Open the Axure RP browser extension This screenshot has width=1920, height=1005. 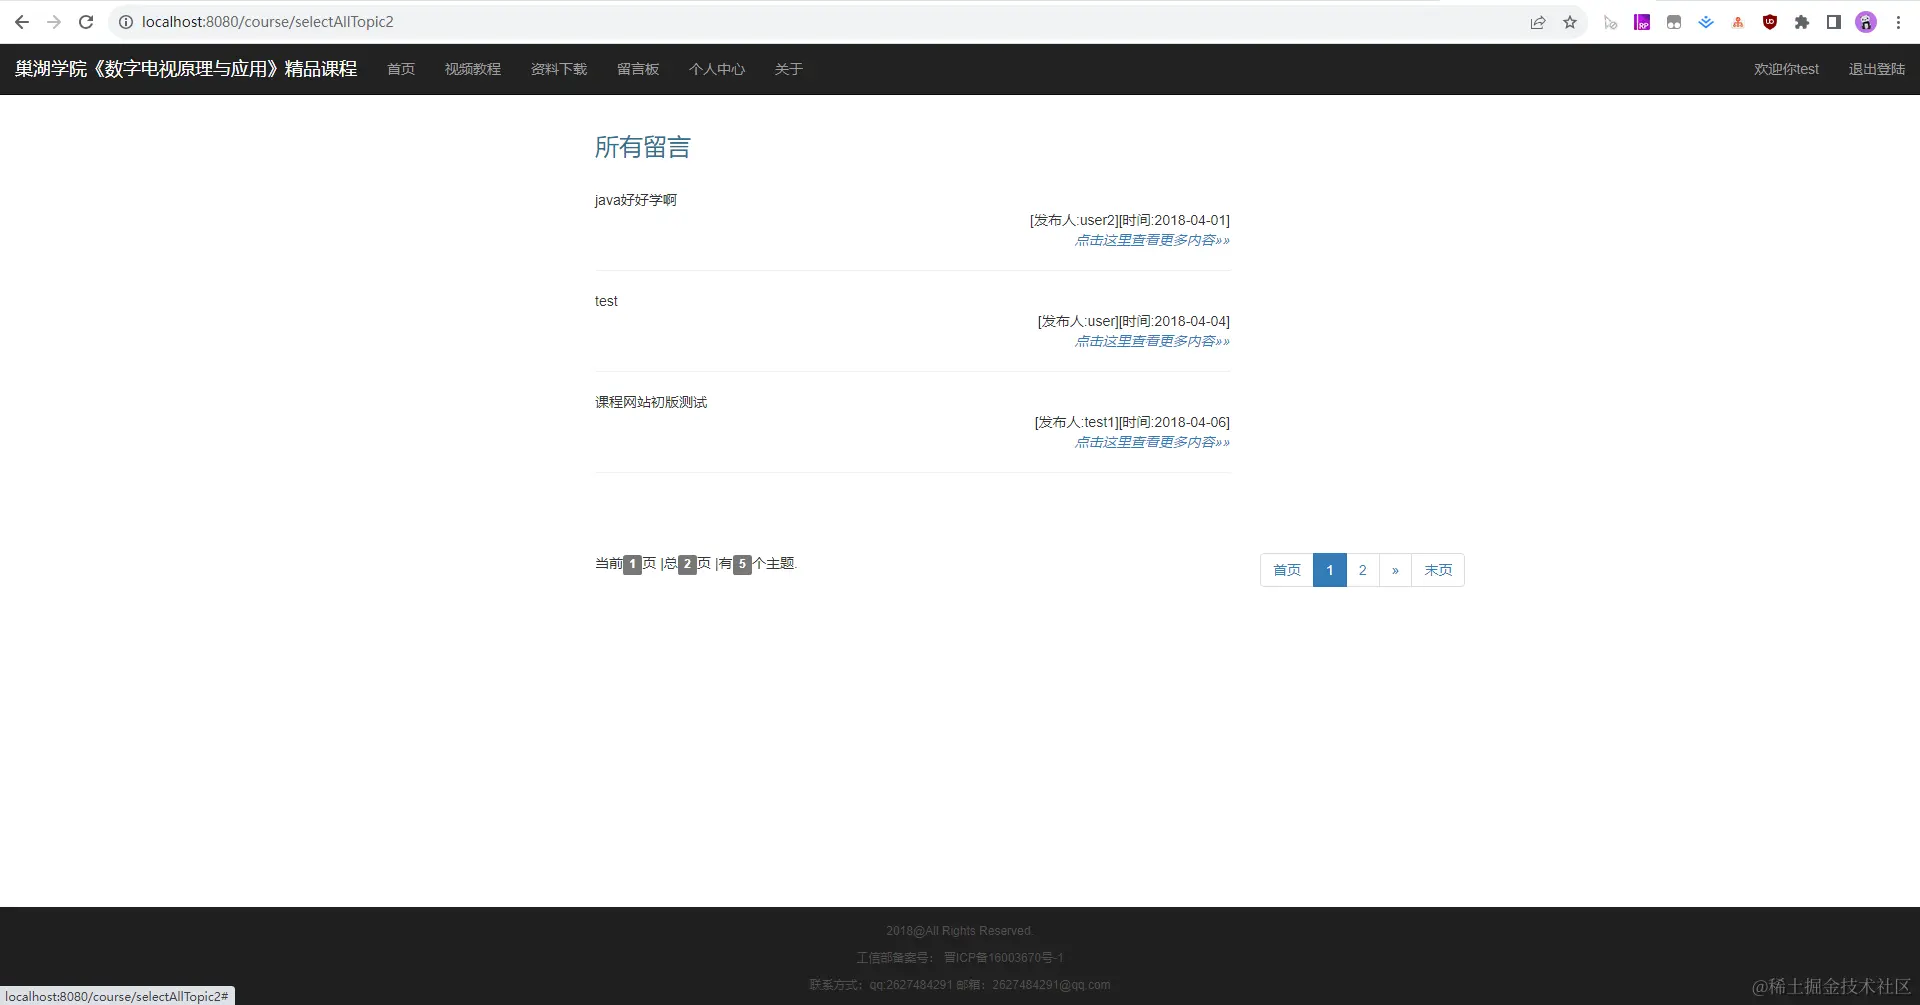tap(1641, 21)
